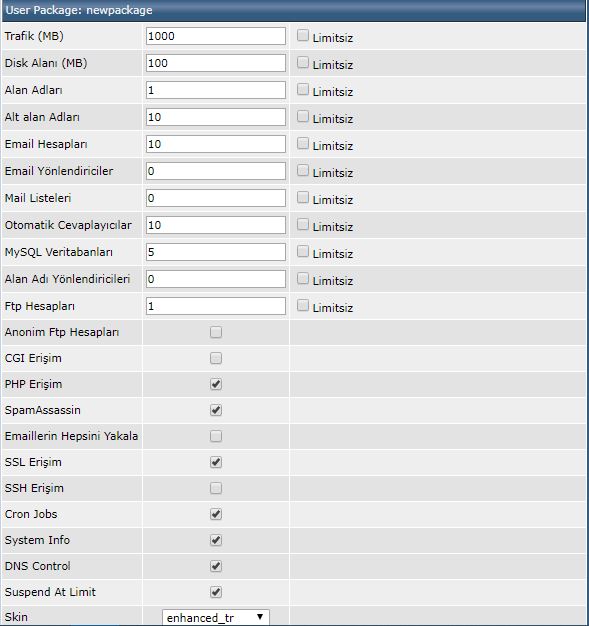Viewport: 589px width, 626px height.
Task: Check Limitsiz next to Alan Adları
Action: (x=303, y=89)
